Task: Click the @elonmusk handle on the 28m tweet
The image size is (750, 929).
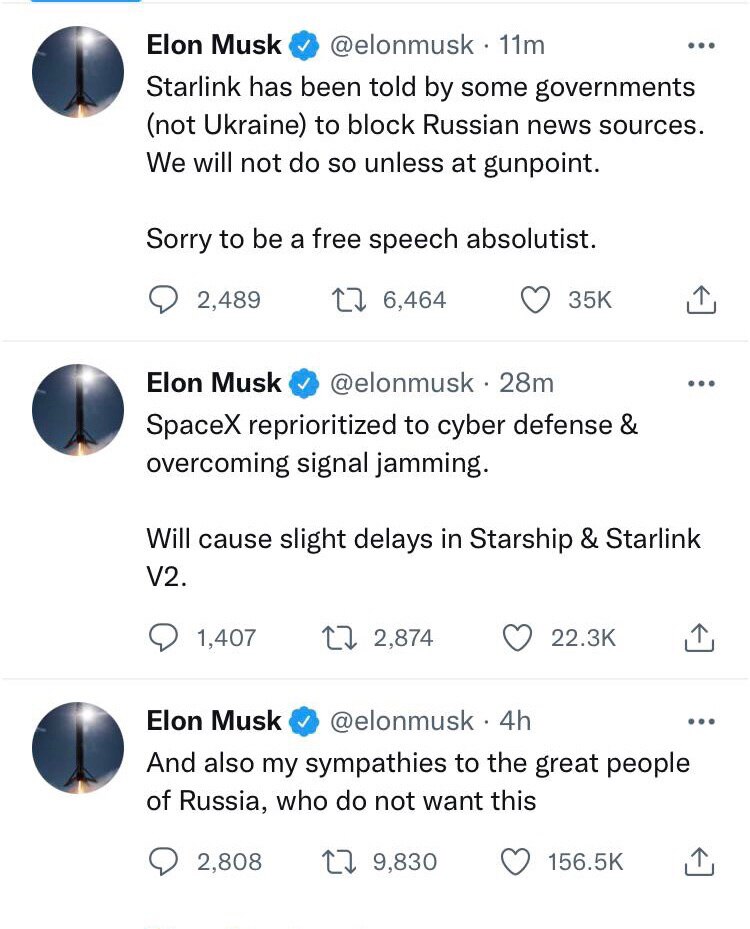Action: click(x=402, y=383)
